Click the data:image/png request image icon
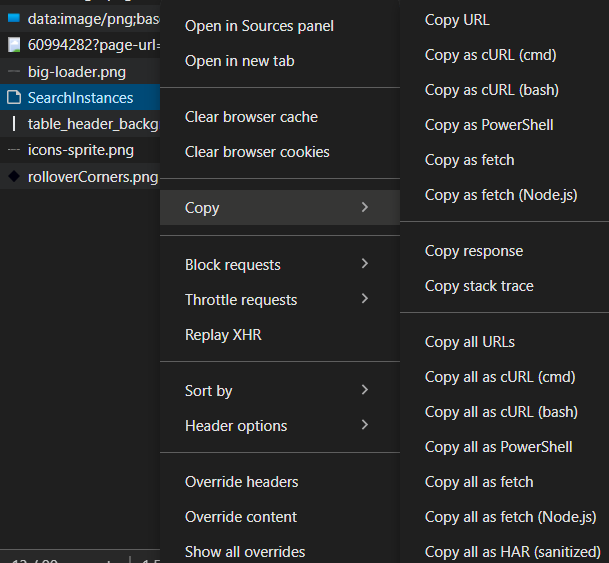 [13, 19]
